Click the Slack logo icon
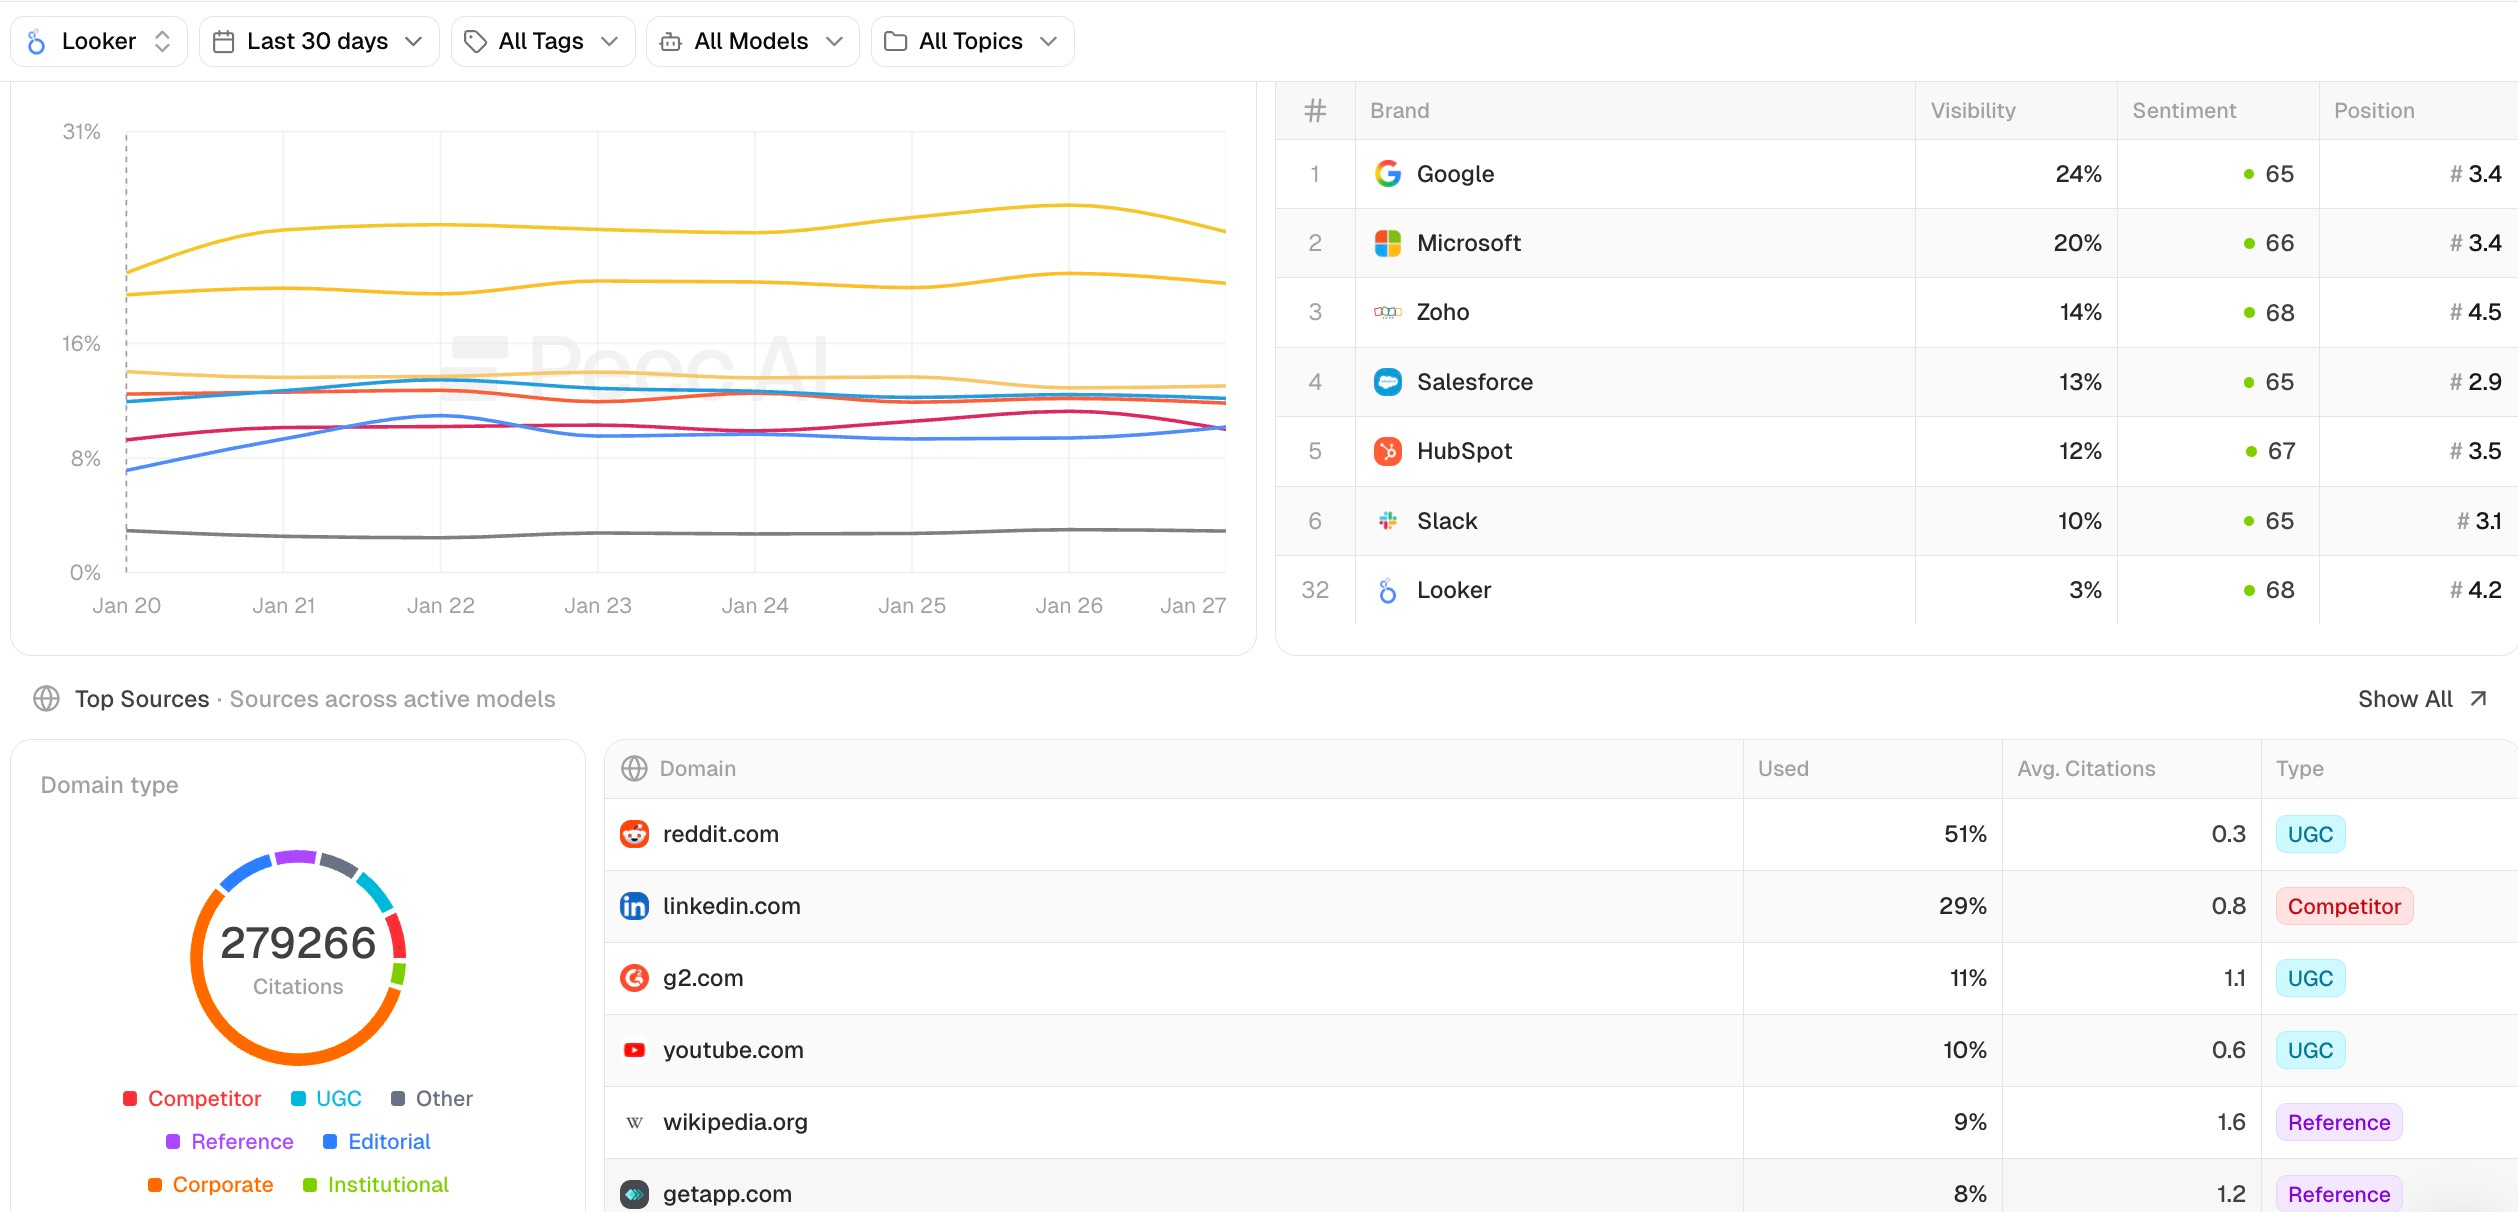Screen dimensions: 2518x1212 pyautogui.click(x=1387, y=520)
